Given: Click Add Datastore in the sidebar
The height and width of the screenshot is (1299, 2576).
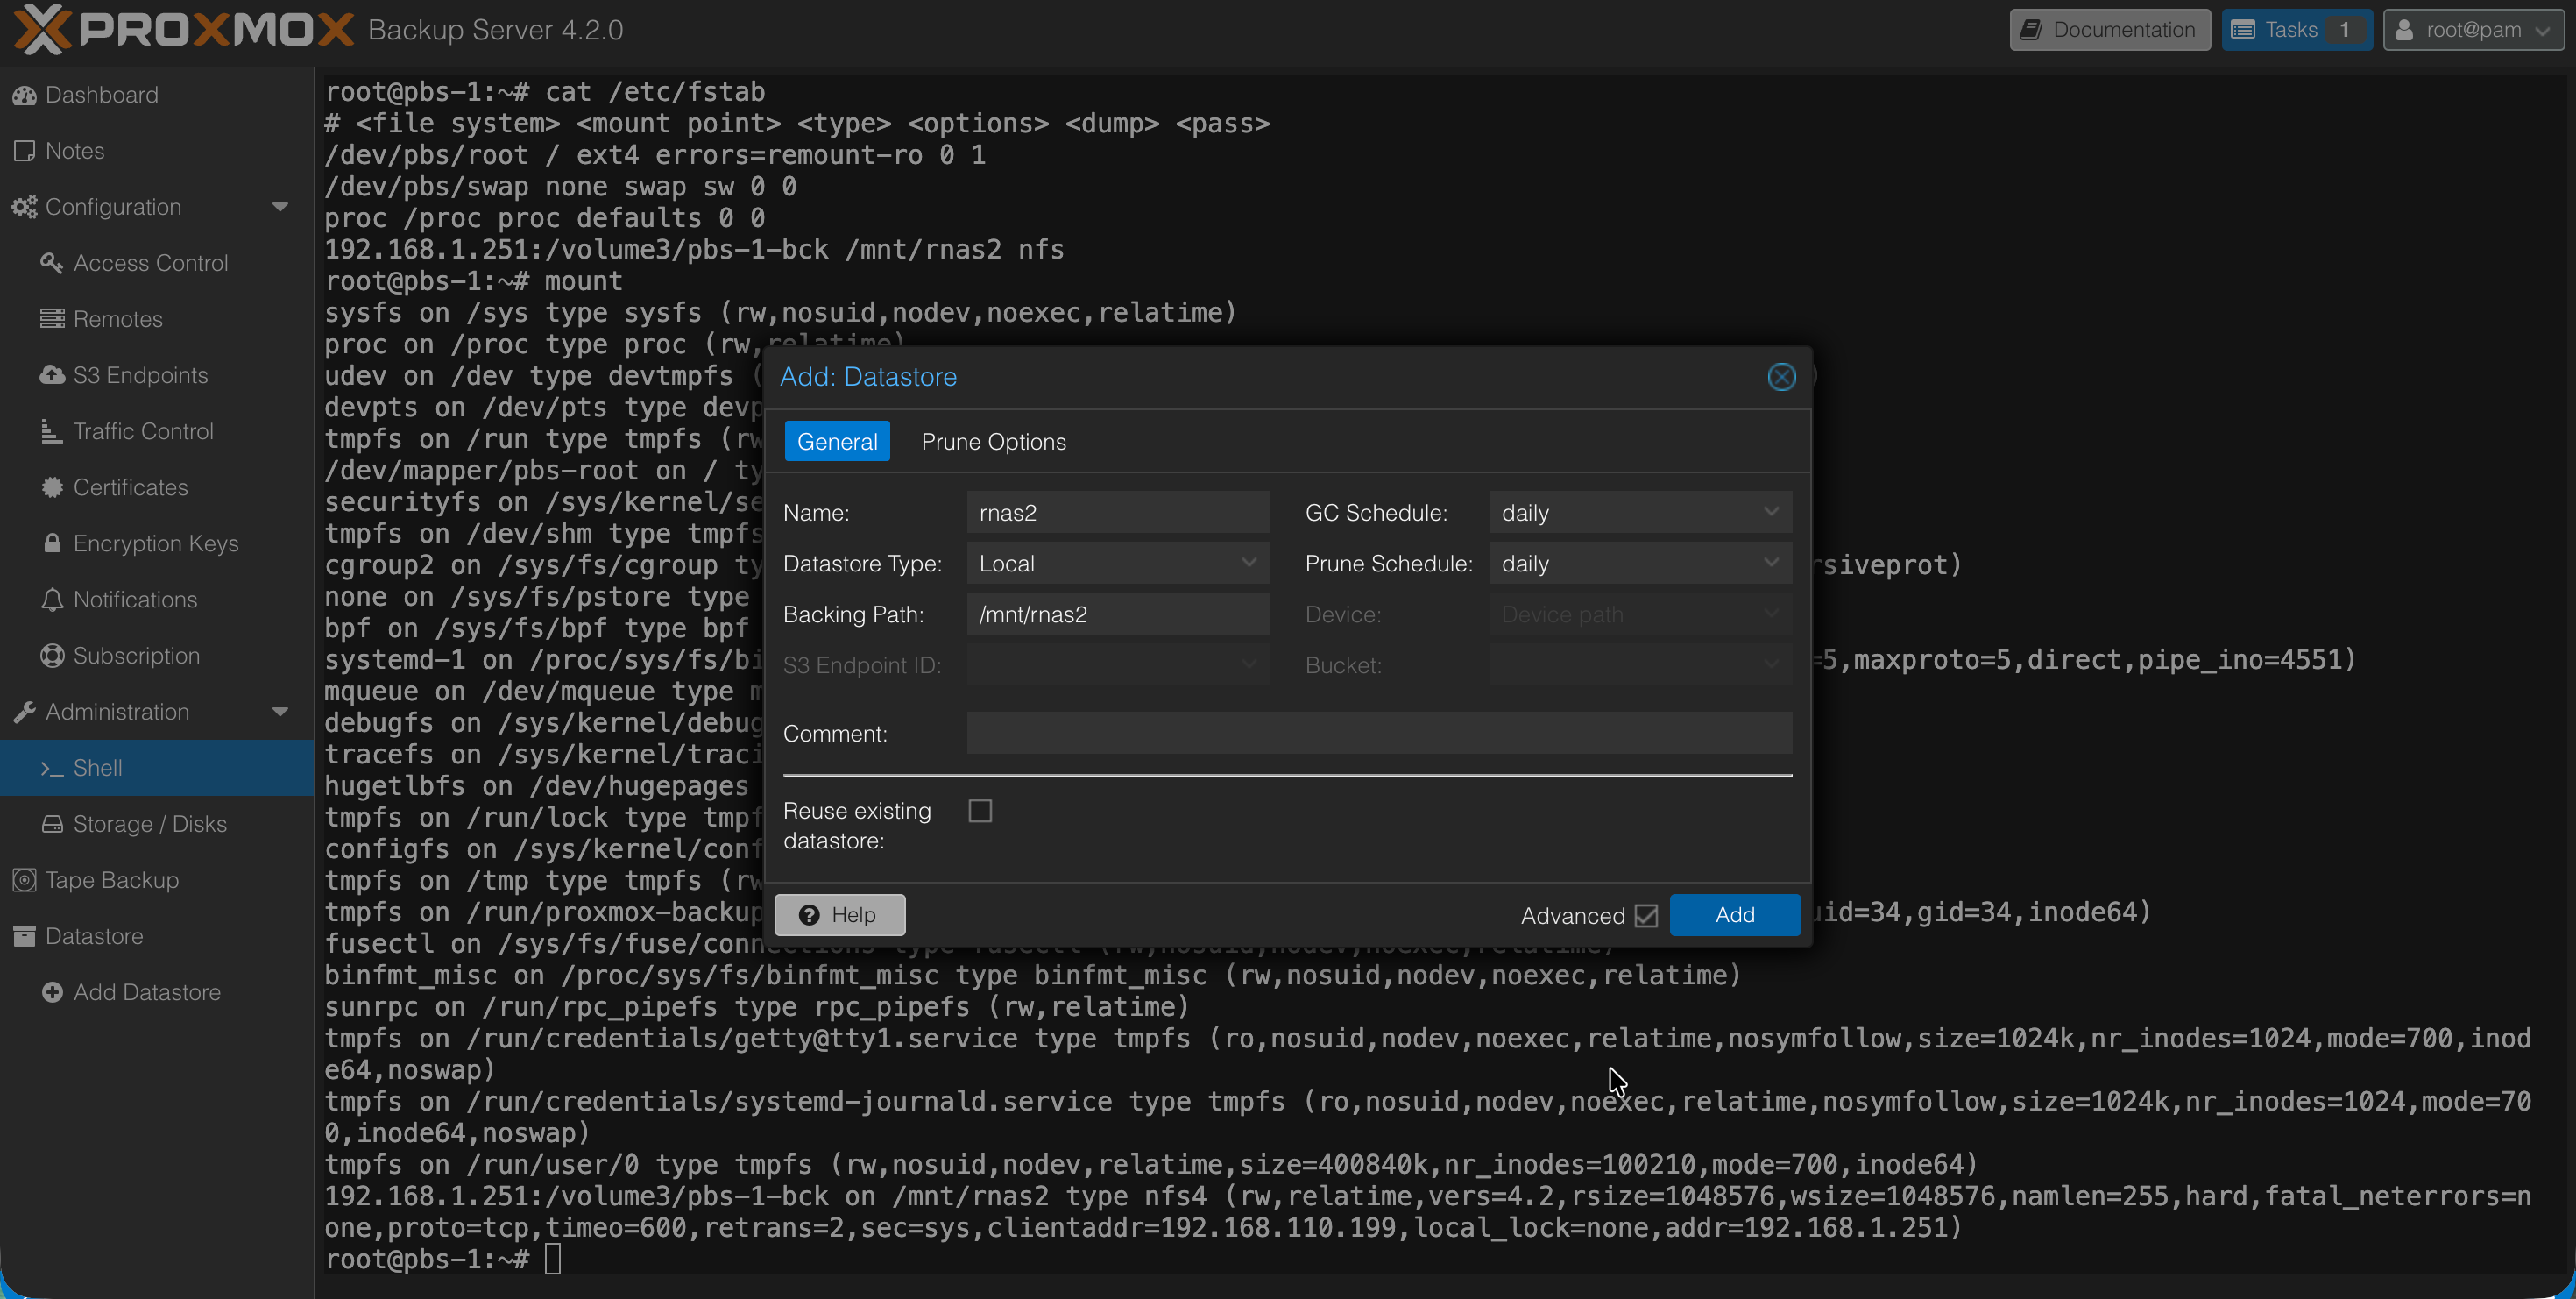Looking at the screenshot, I should point(157,992).
